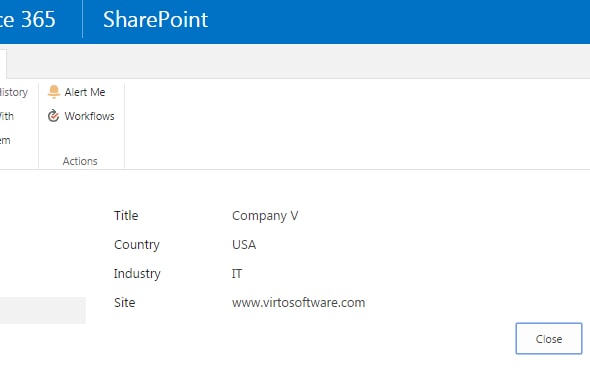
Task: Click the Site field label
Action: pos(125,303)
